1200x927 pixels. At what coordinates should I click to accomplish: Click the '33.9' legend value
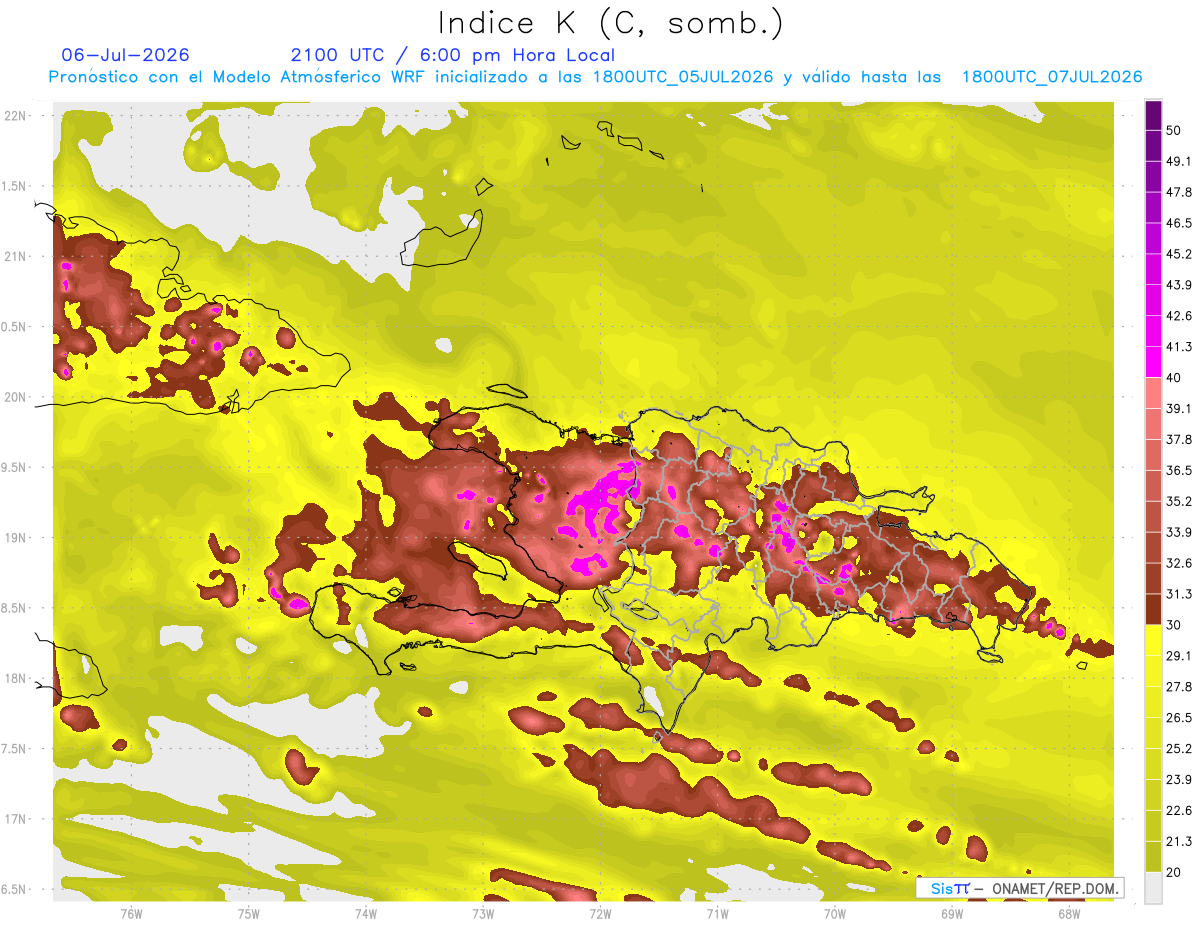(x=1180, y=532)
